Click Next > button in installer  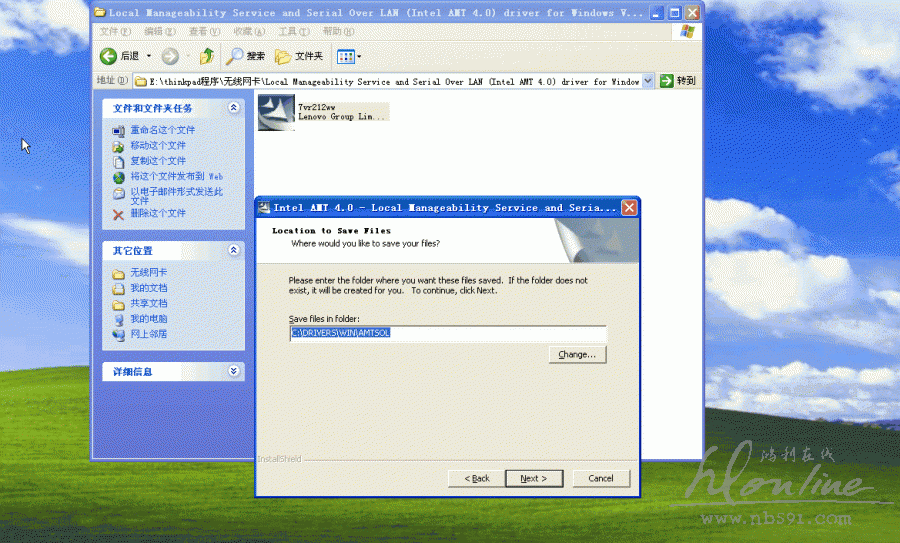[534, 478]
